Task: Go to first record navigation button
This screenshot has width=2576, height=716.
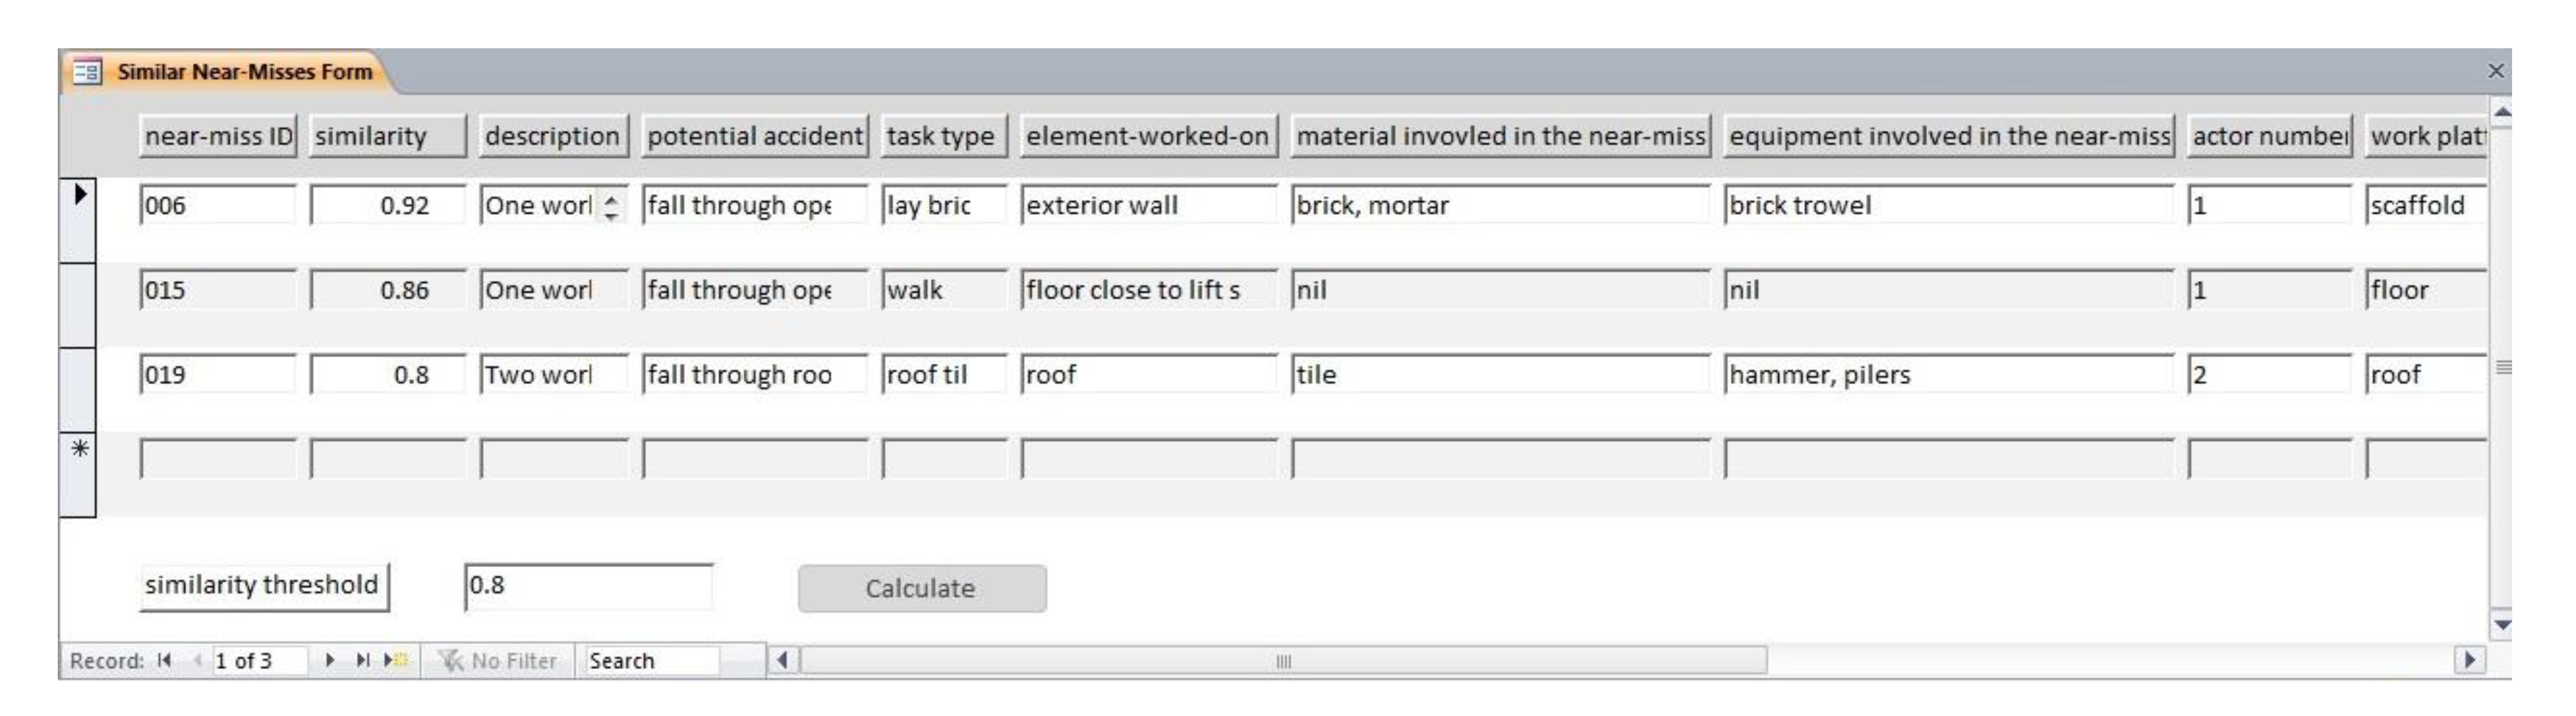Action: coord(165,660)
